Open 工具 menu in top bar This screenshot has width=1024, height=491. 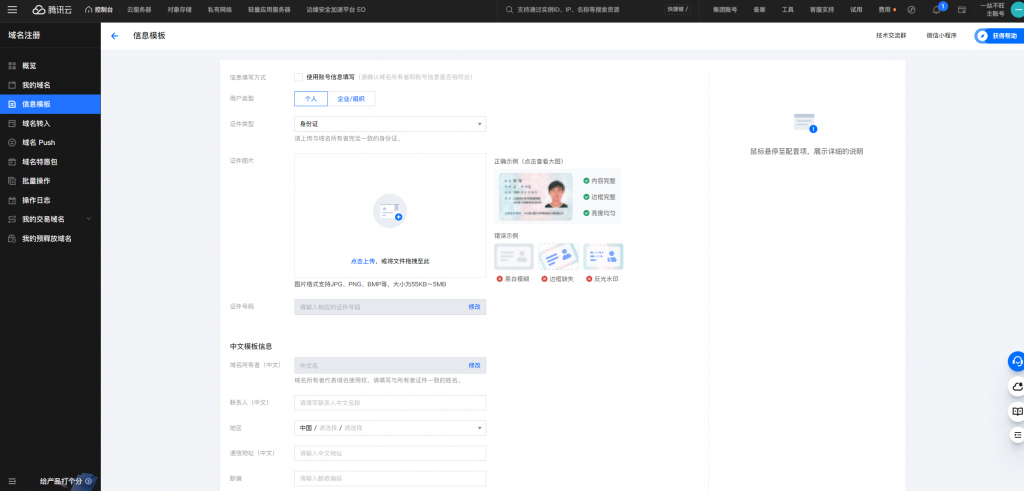788,10
